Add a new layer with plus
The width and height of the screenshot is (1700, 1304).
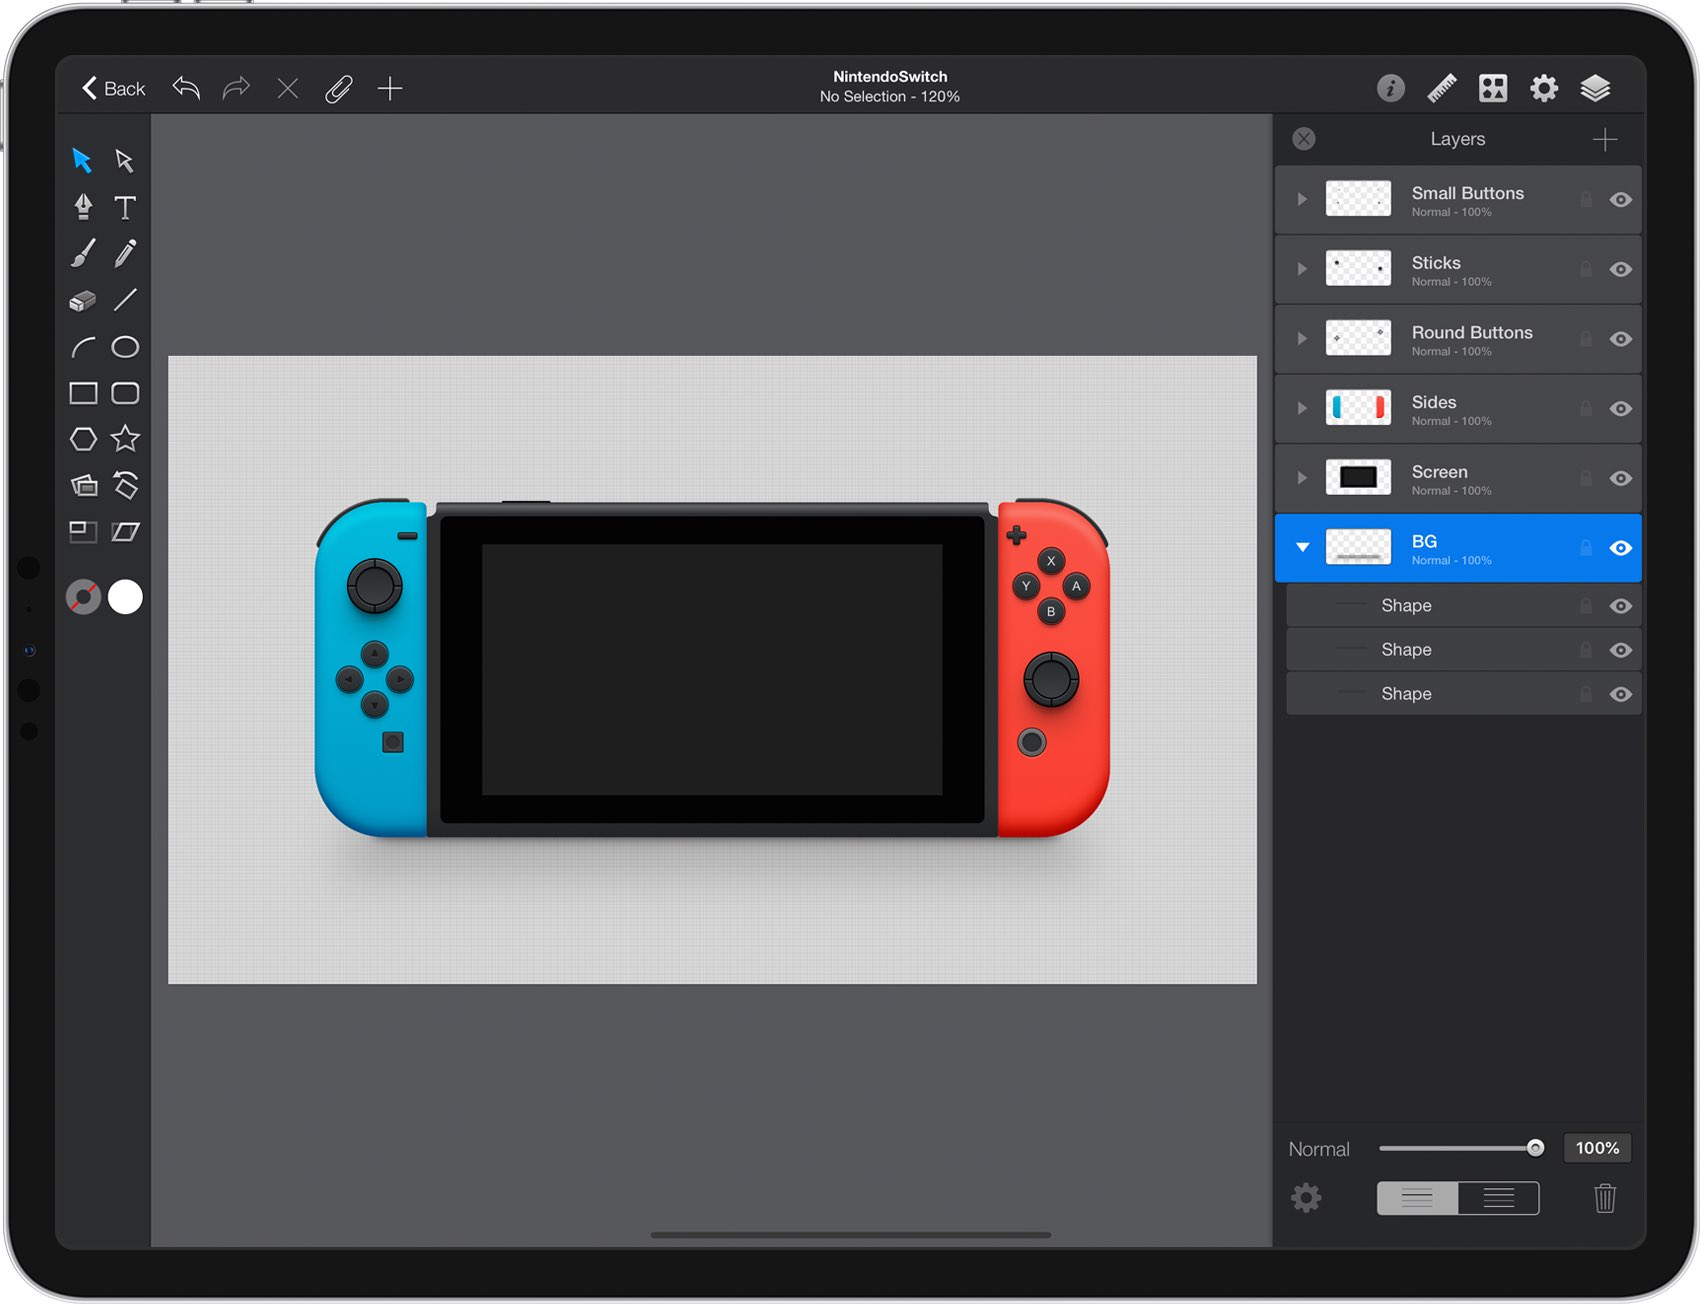pyautogui.click(x=1604, y=139)
